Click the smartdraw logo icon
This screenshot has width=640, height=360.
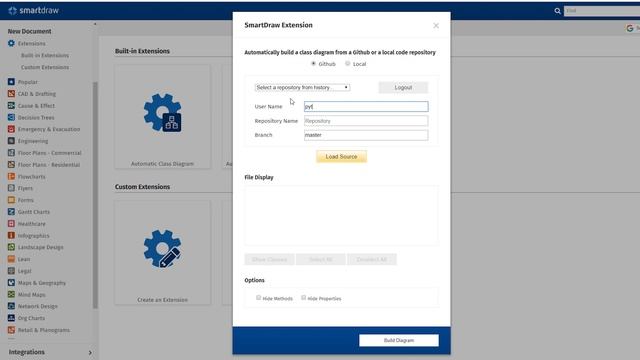(12, 11)
